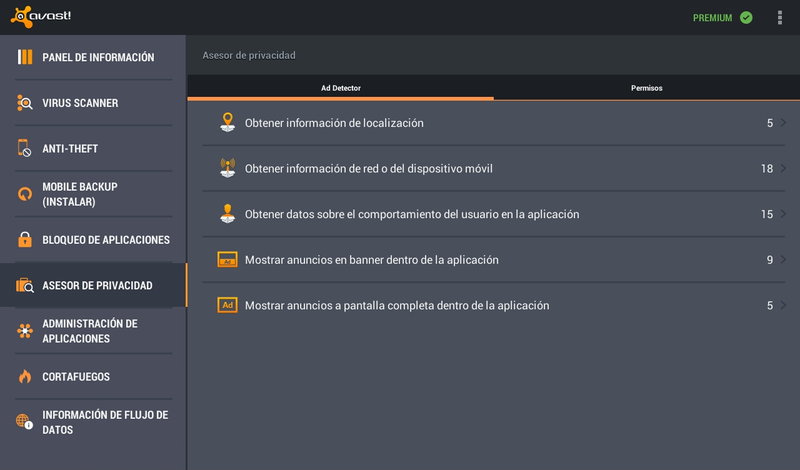Click the PREMIUM status label
This screenshot has width=800, height=470.
tap(712, 18)
